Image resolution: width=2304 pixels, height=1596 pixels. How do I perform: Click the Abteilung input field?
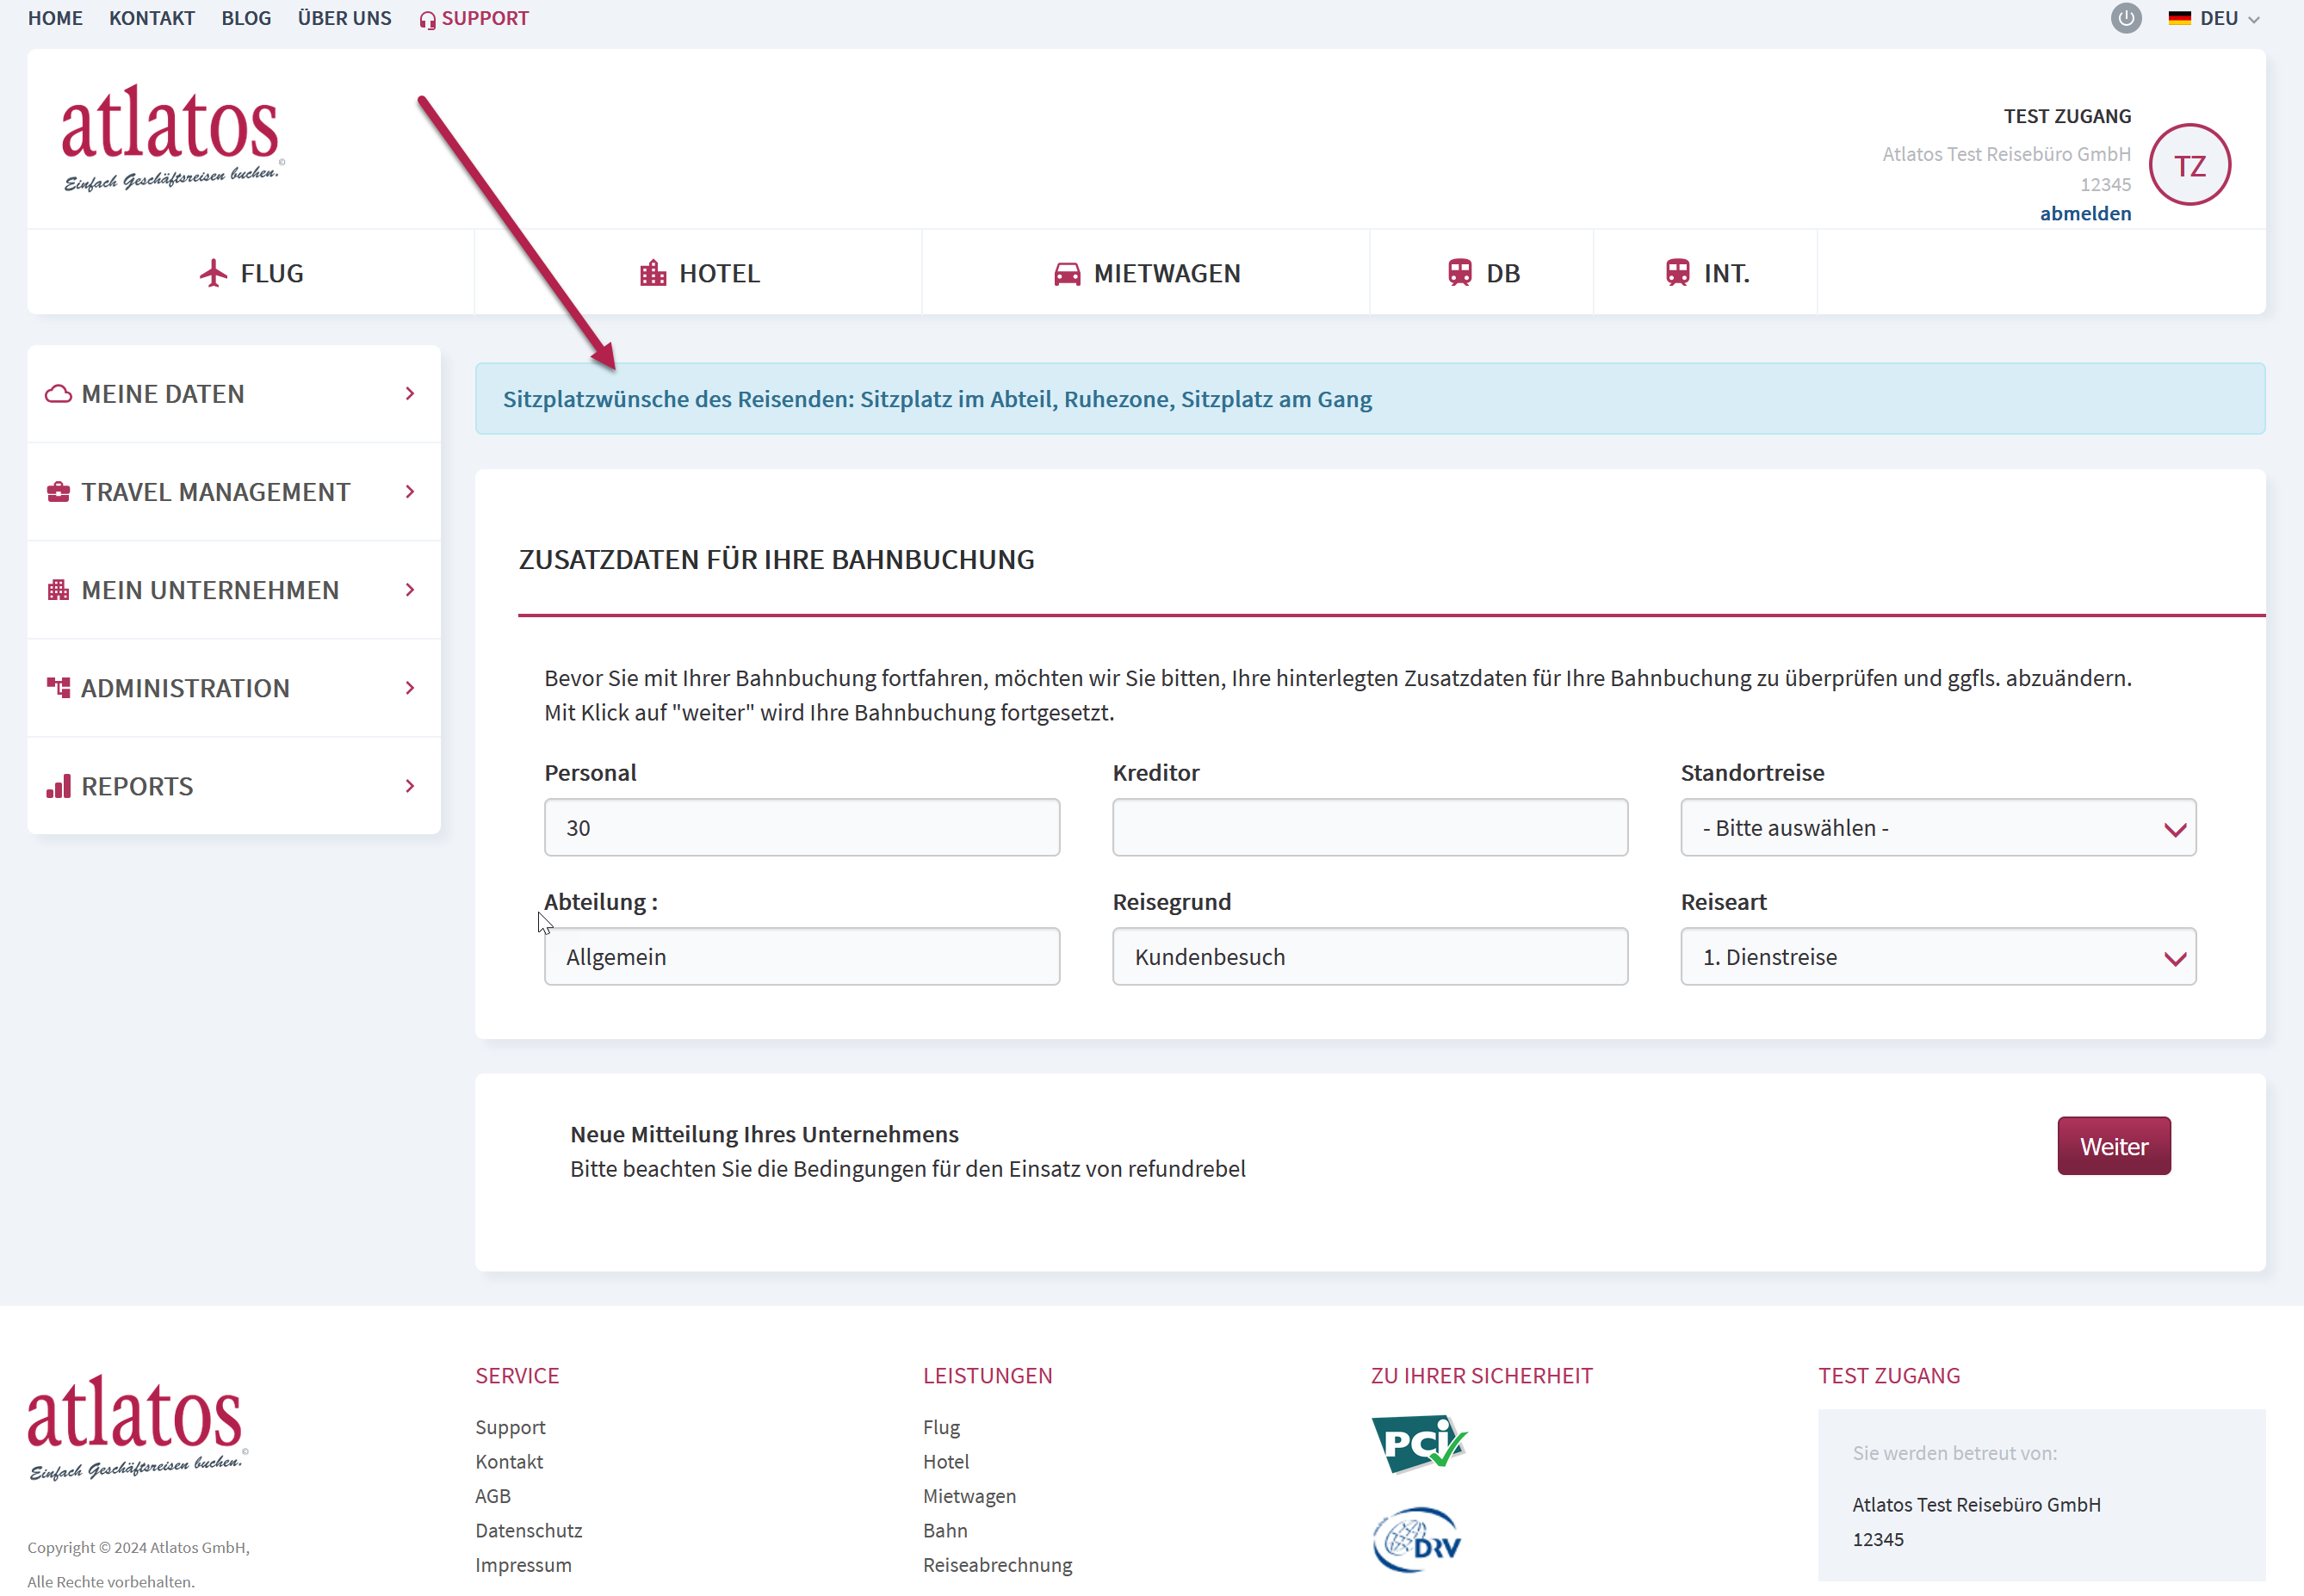(x=802, y=957)
